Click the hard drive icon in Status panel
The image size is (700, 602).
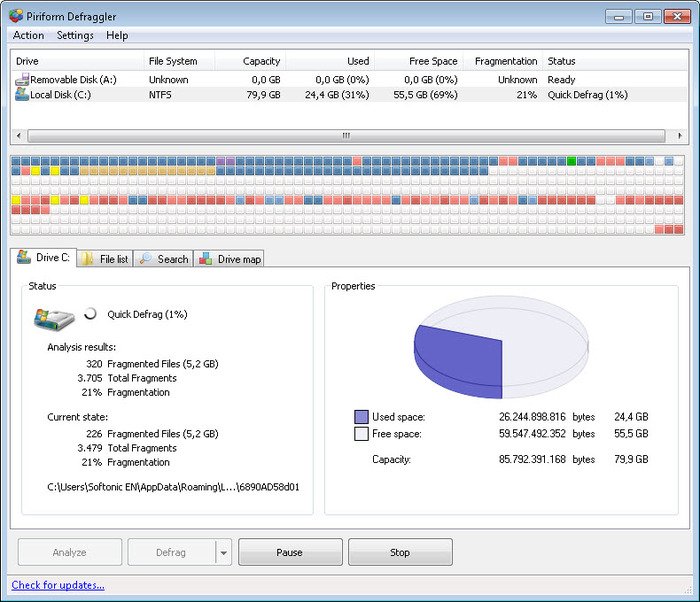pos(54,319)
